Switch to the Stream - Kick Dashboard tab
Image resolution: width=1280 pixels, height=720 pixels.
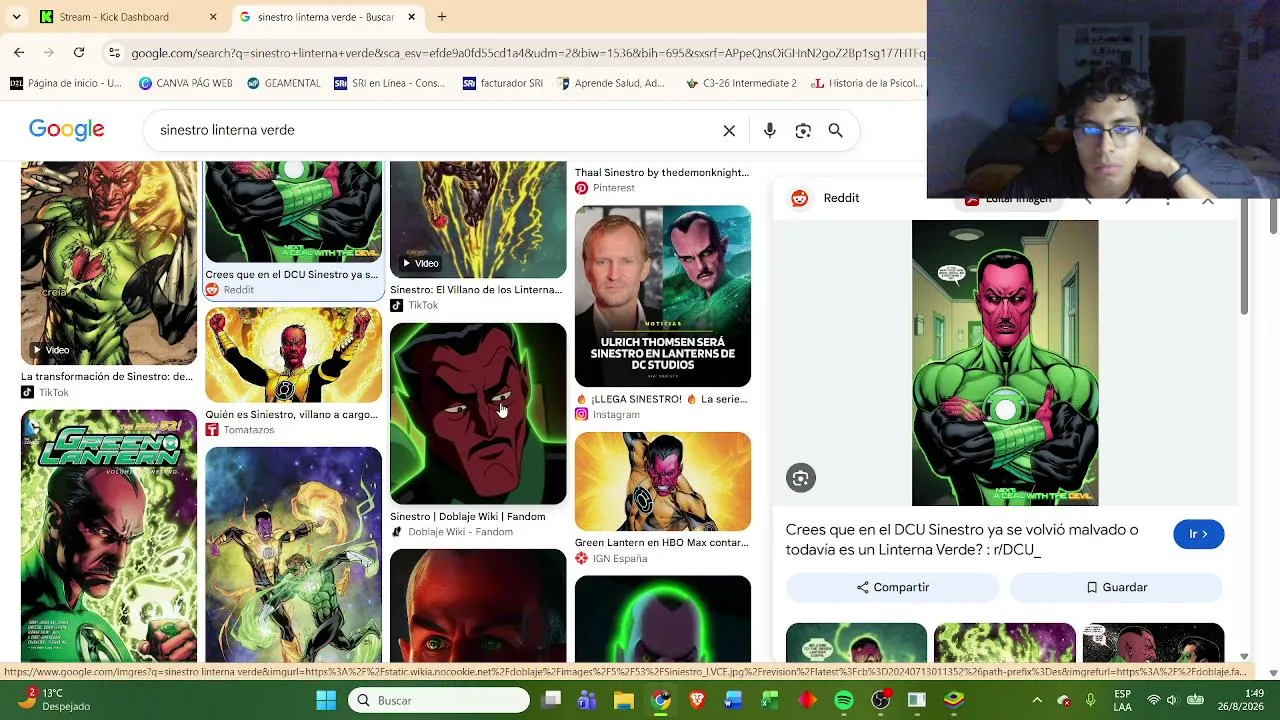tap(129, 17)
